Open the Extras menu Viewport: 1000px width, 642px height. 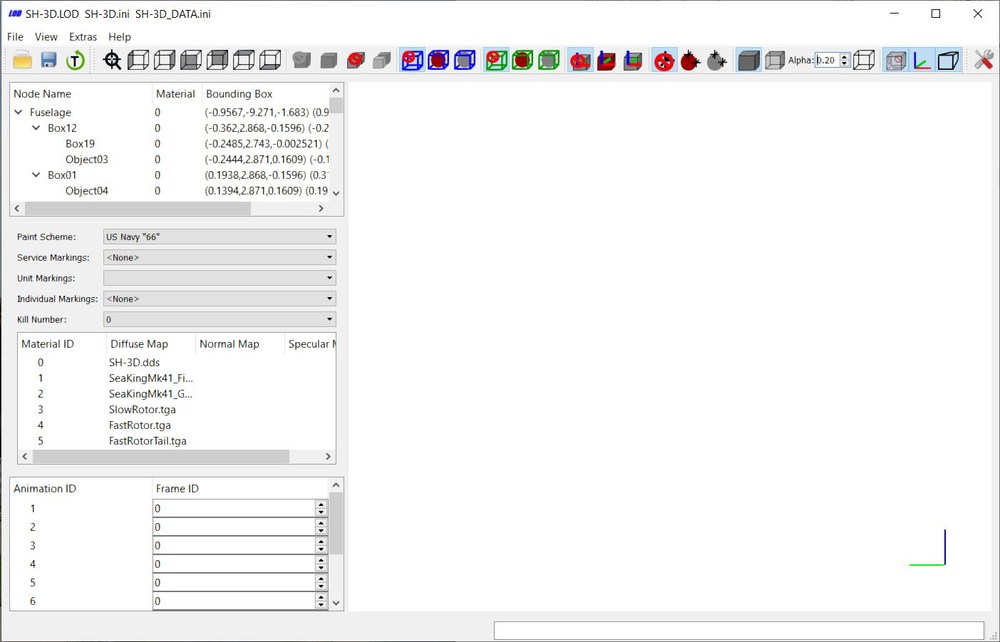tap(83, 37)
